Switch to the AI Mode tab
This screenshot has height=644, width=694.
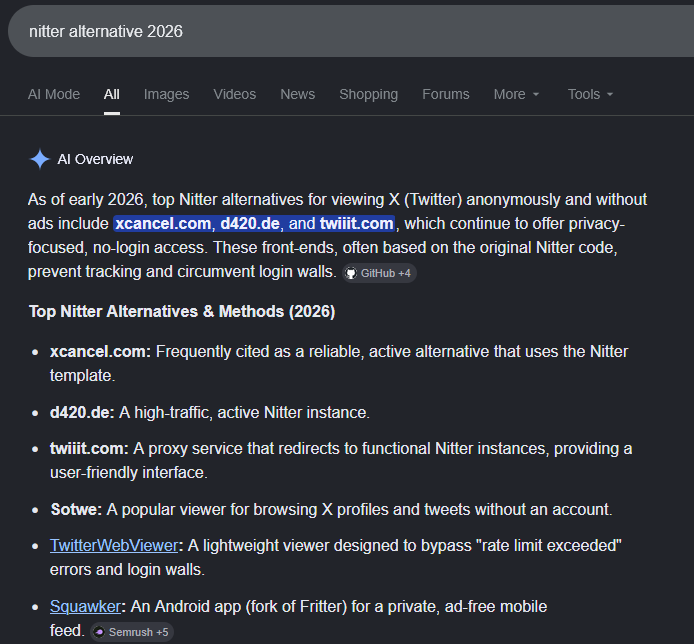click(x=54, y=94)
